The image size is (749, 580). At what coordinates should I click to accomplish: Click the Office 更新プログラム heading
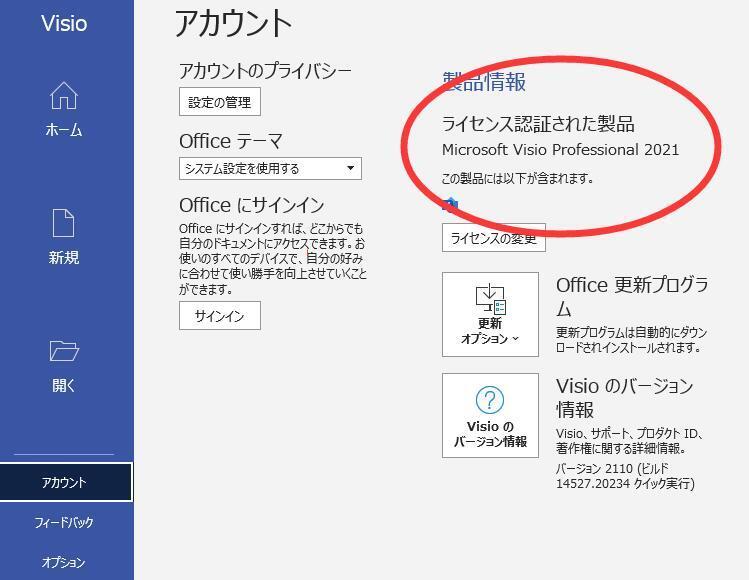coord(632,296)
